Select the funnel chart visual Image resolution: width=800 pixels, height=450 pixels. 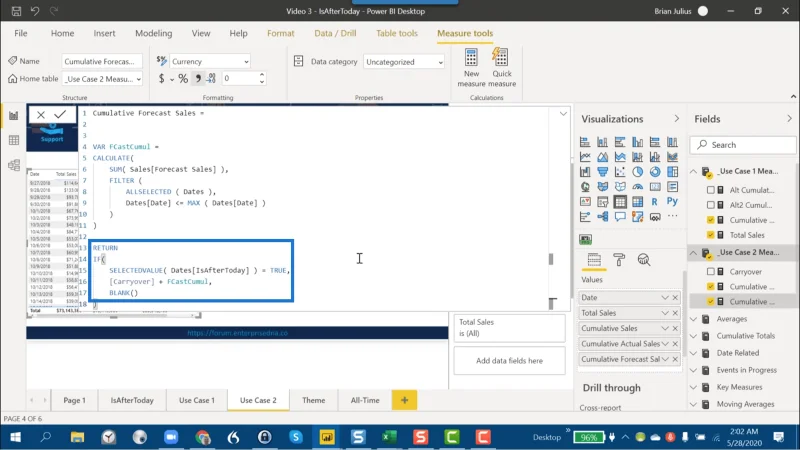pos(603,172)
